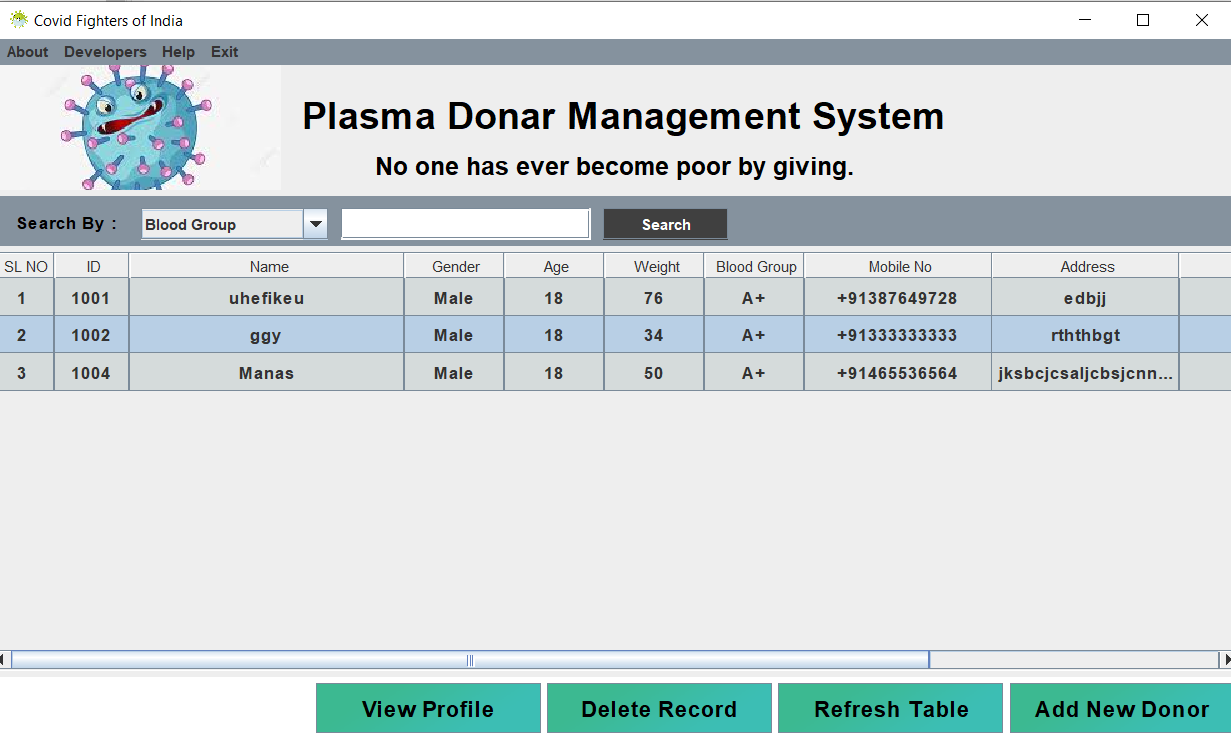Open the Help menu

pos(178,52)
